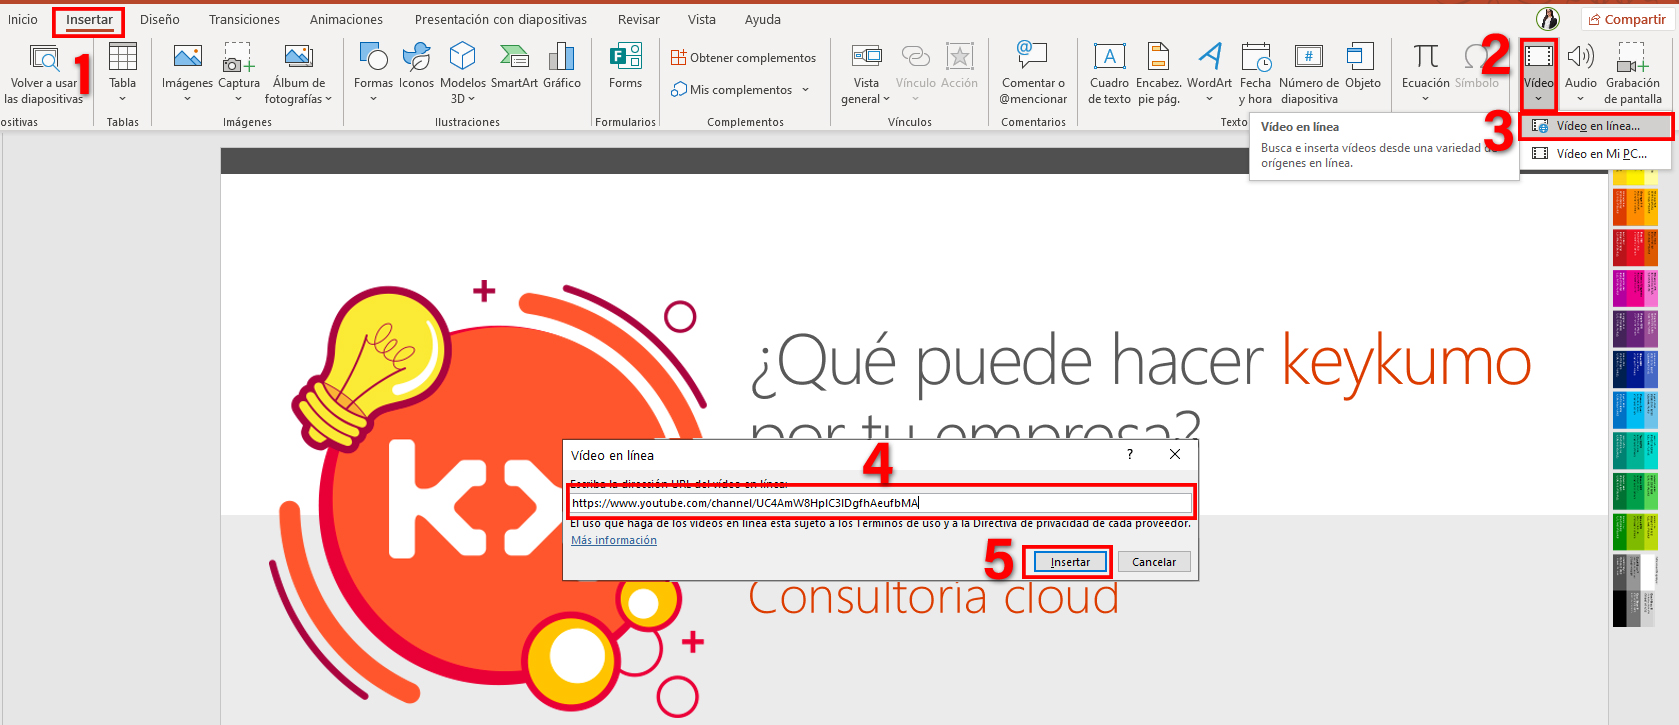Select the Insertar ribbon tab
The width and height of the screenshot is (1679, 725).
tap(89, 19)
